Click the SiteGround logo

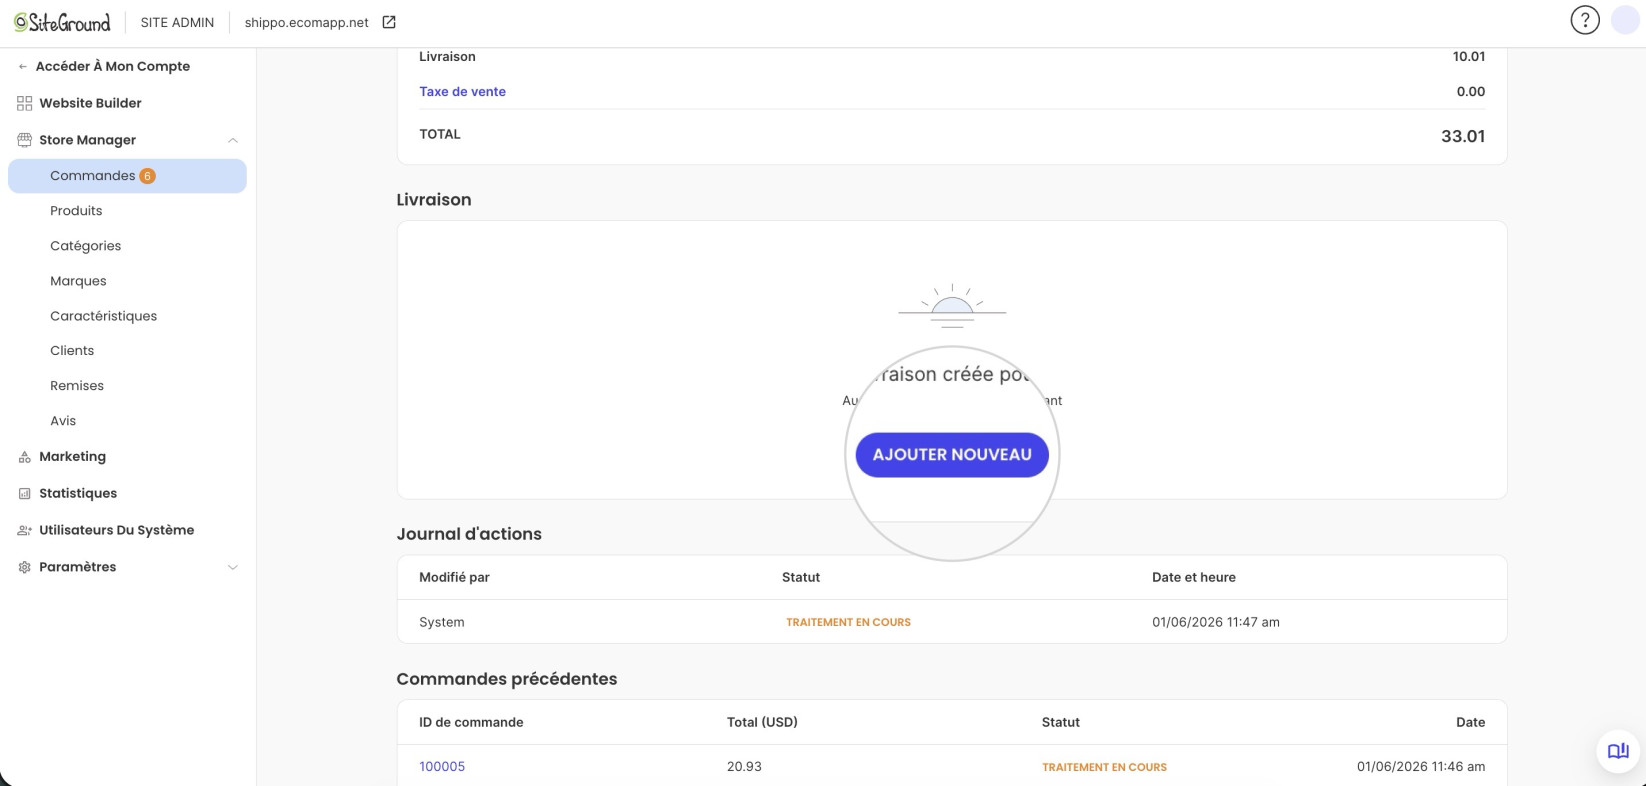click(x=62, y=22)
